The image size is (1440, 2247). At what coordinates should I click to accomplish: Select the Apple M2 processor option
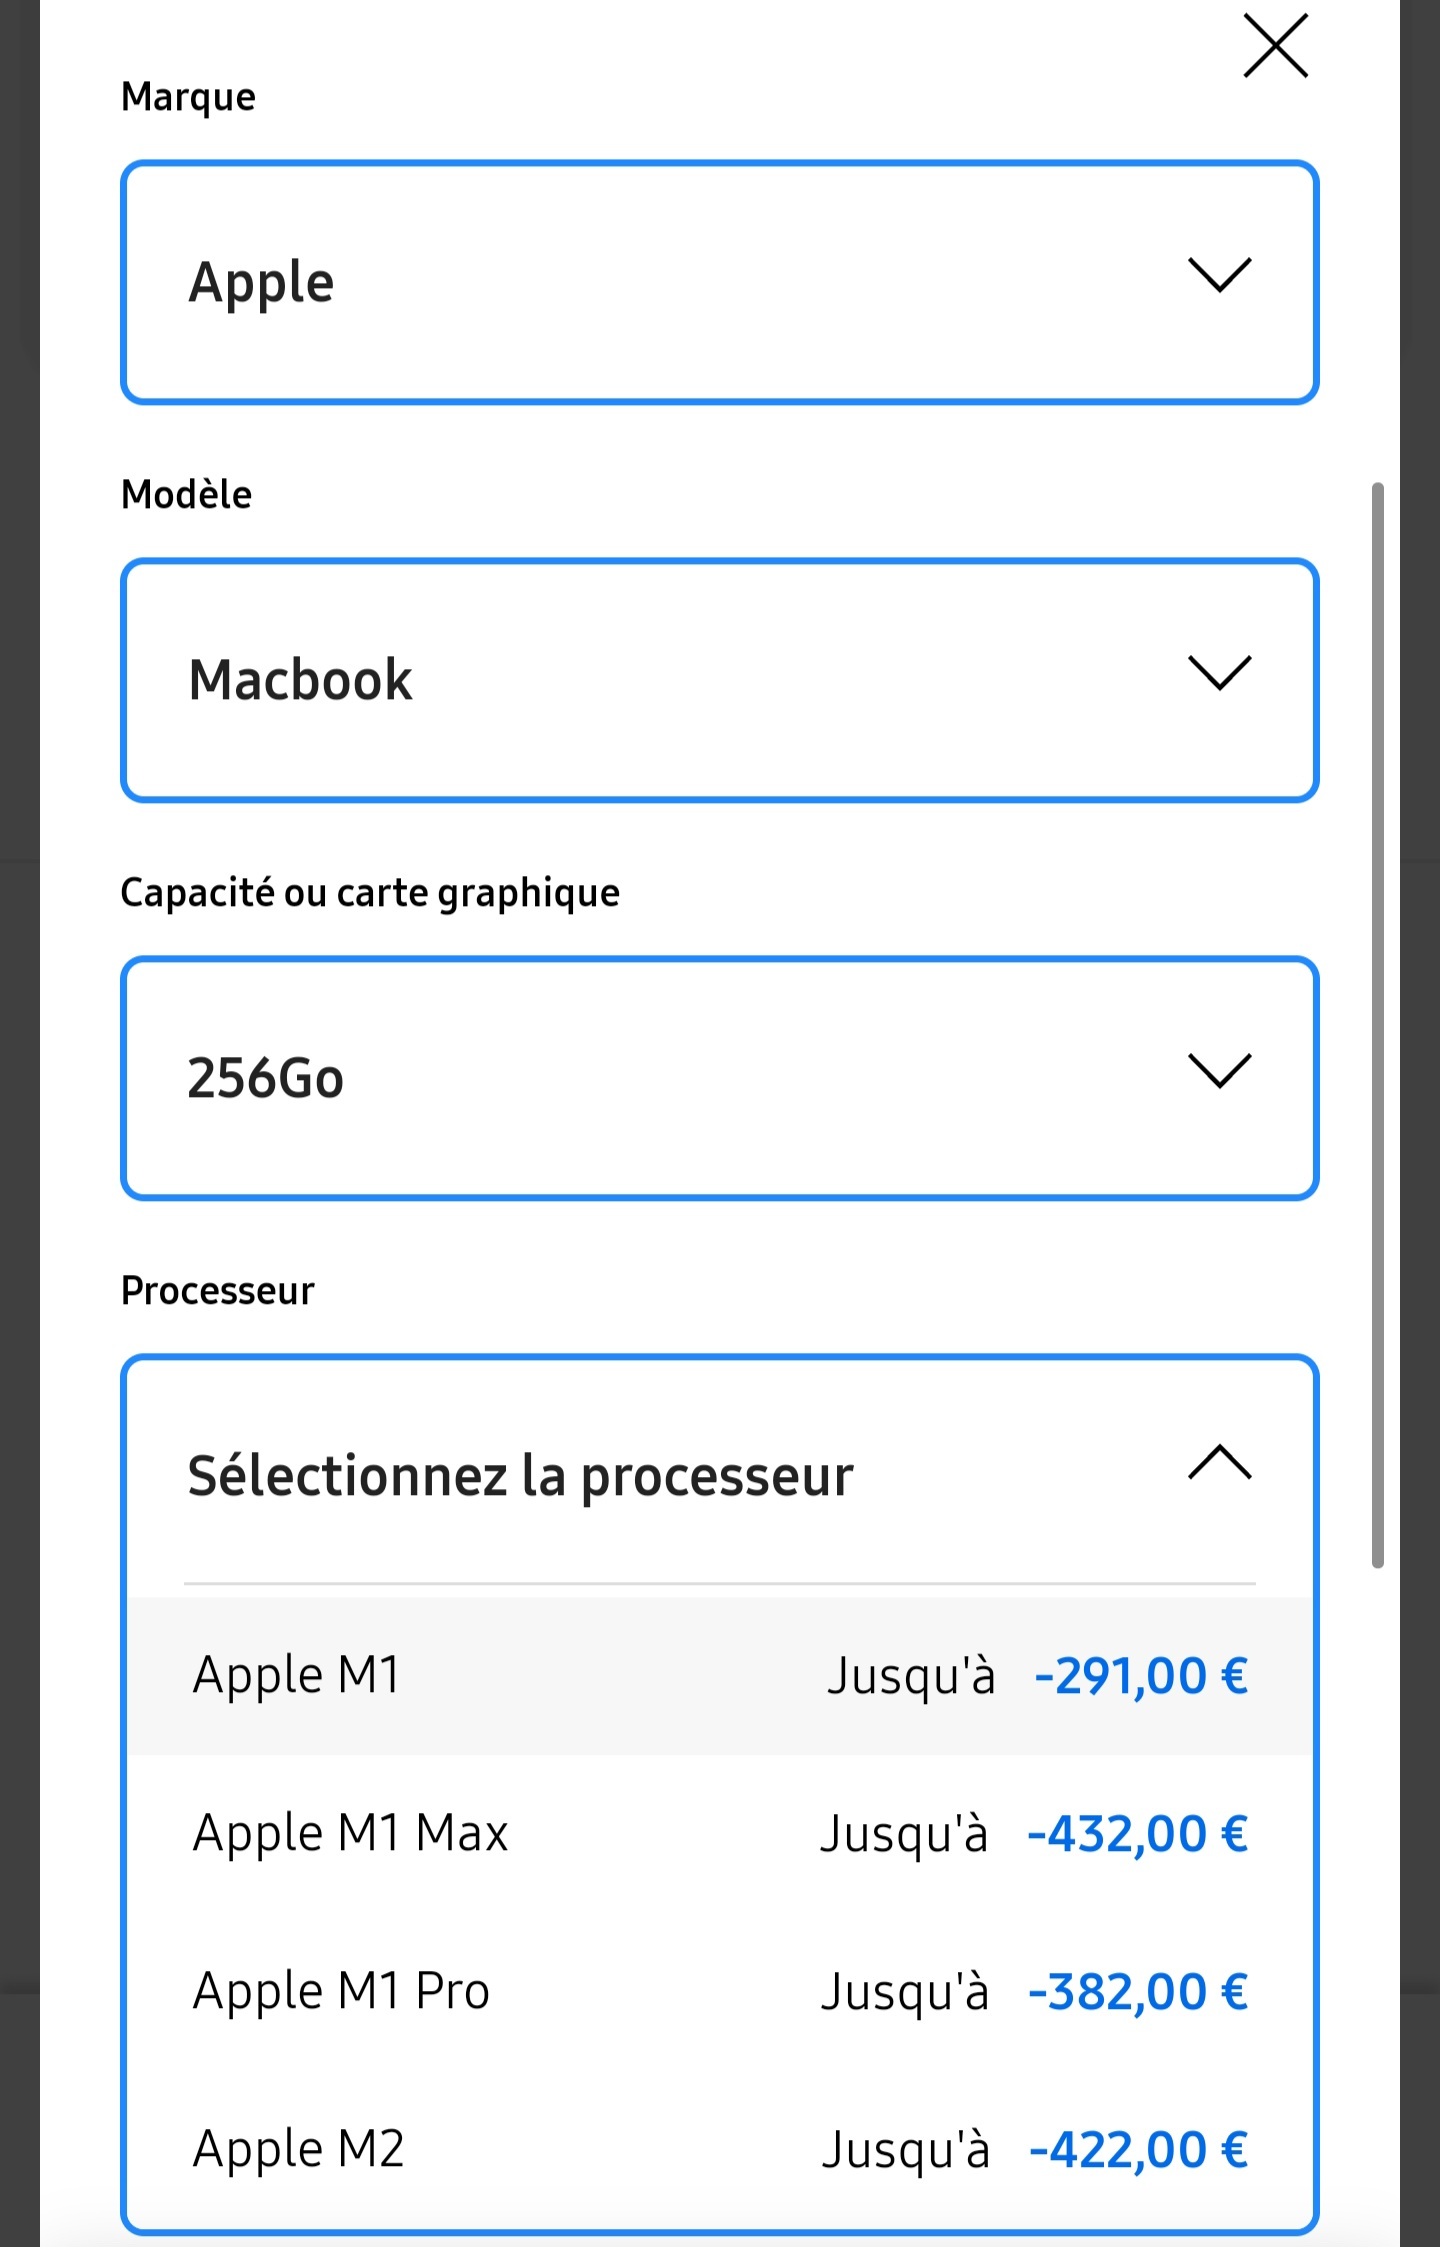[298, 2149]
